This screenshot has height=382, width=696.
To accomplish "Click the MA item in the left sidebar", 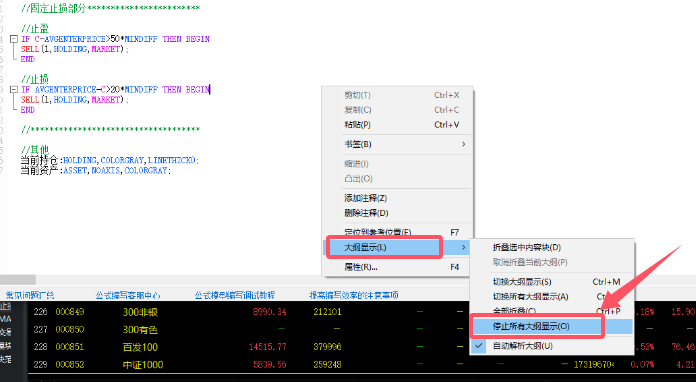I will point(6,319).
